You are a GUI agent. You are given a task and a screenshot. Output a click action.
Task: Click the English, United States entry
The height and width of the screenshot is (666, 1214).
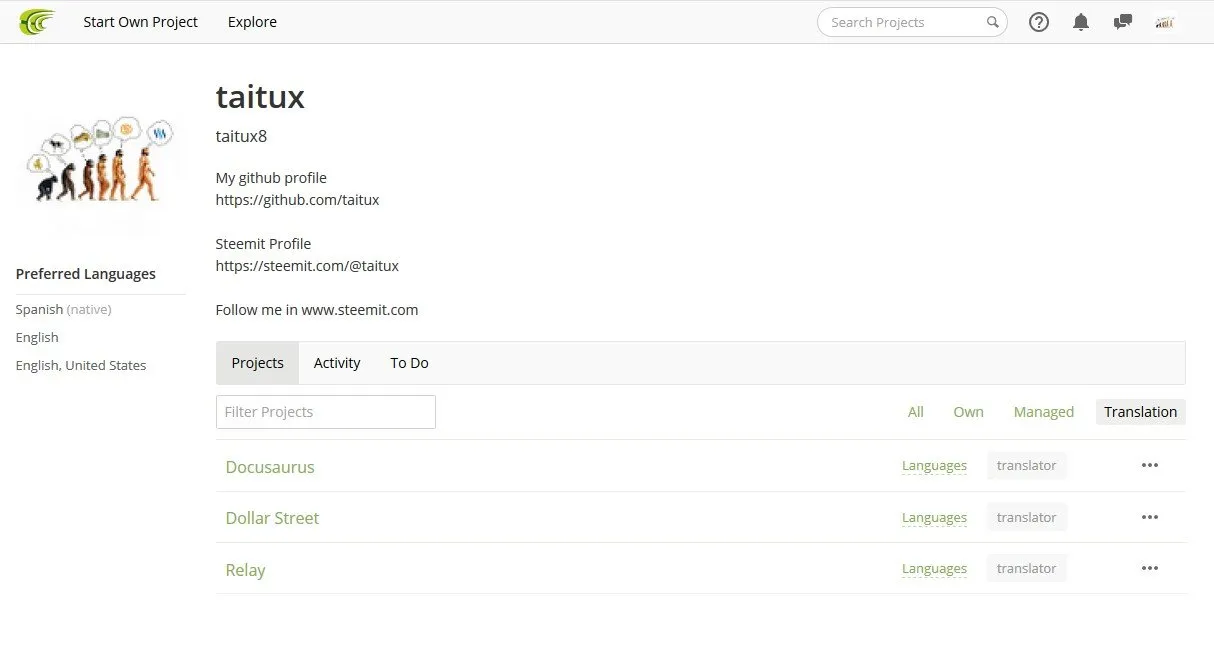coord(81,366)
